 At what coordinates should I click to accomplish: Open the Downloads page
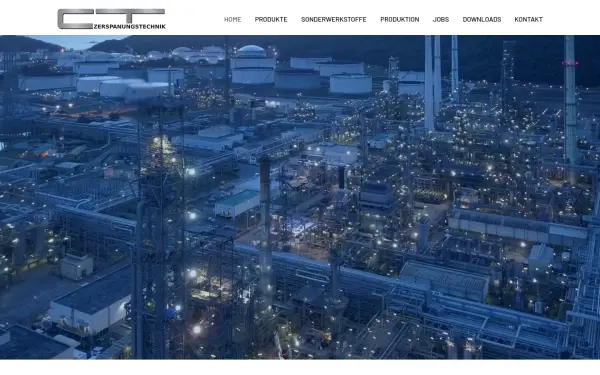[482, 20]
